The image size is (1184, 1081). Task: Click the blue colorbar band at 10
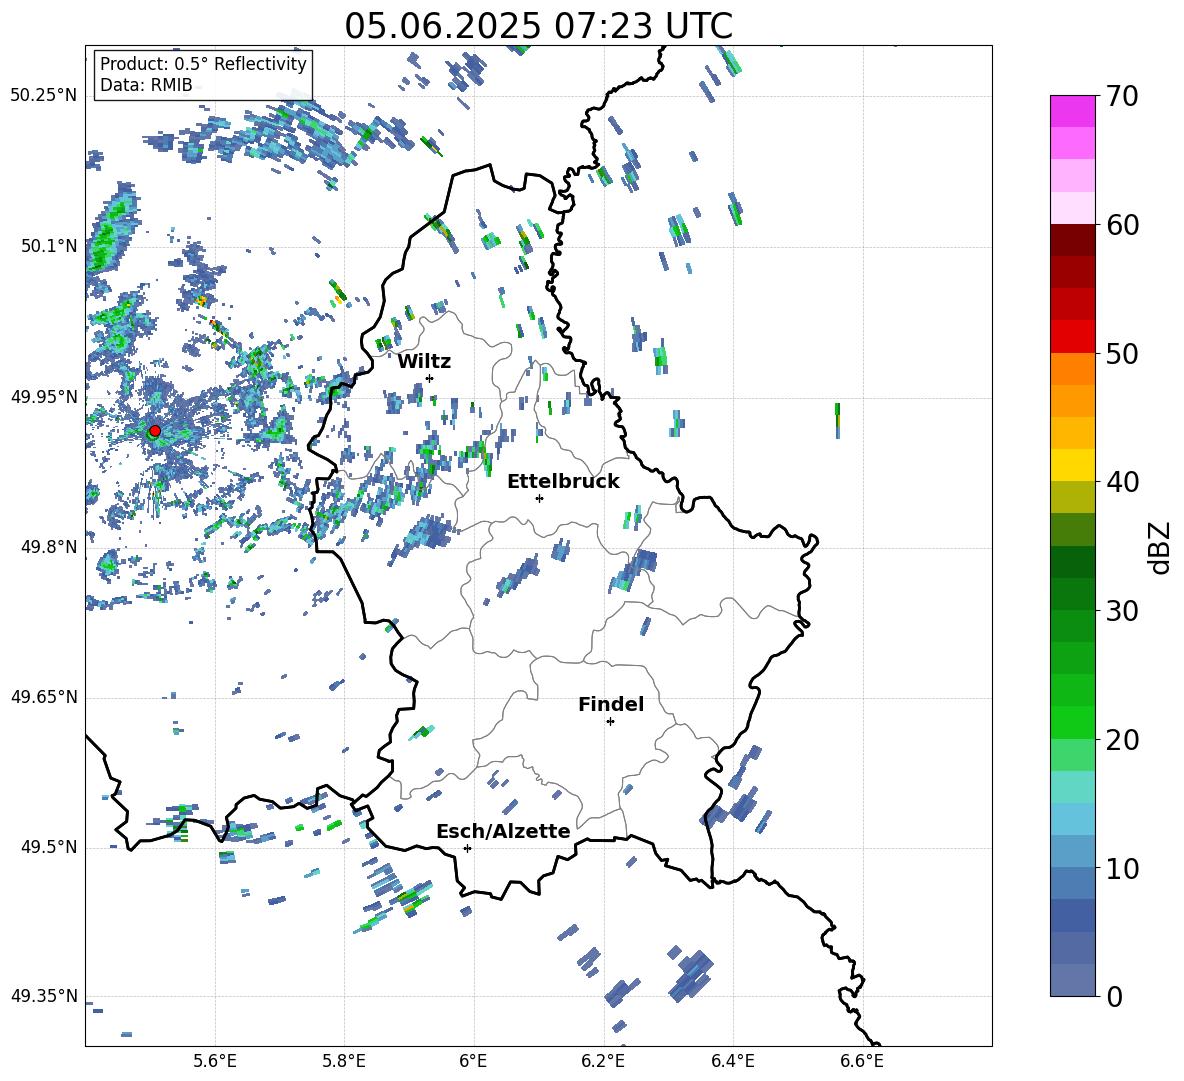coord(1073,852)
